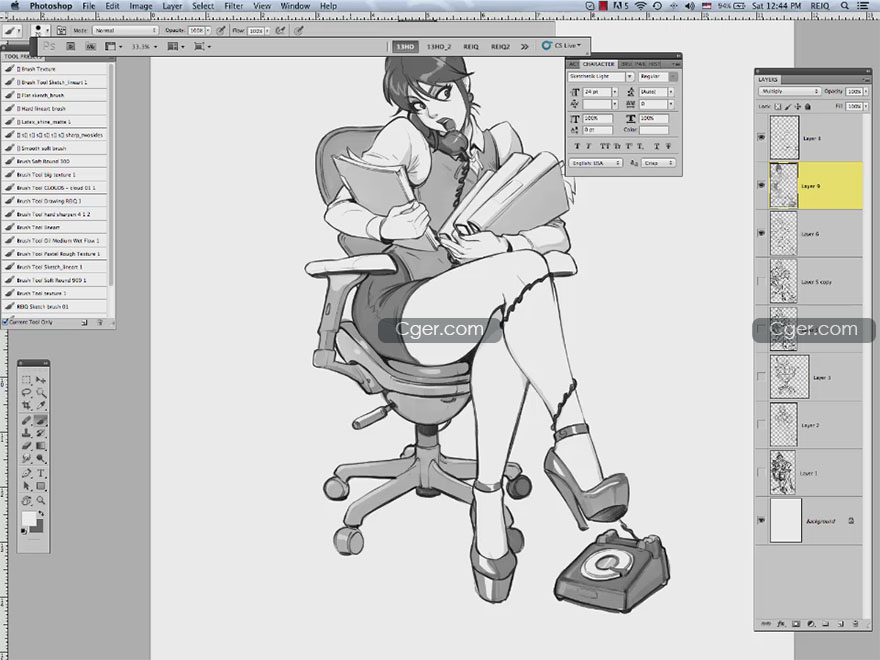Select the History Brush tool
880x660 pixels.
pos(40,433)
